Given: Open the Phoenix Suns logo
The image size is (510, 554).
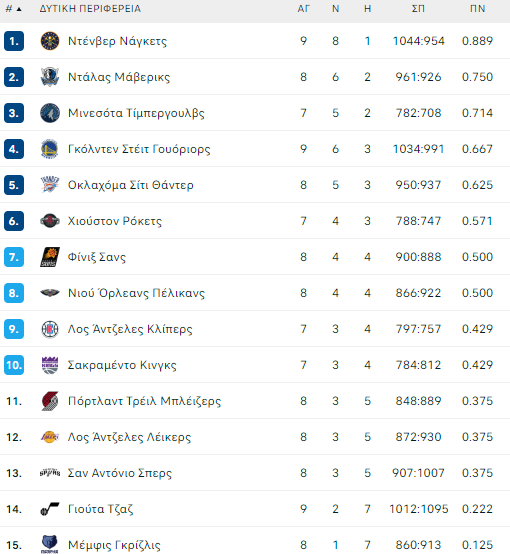Looking at the screenshot, I should tap(50, 257).
